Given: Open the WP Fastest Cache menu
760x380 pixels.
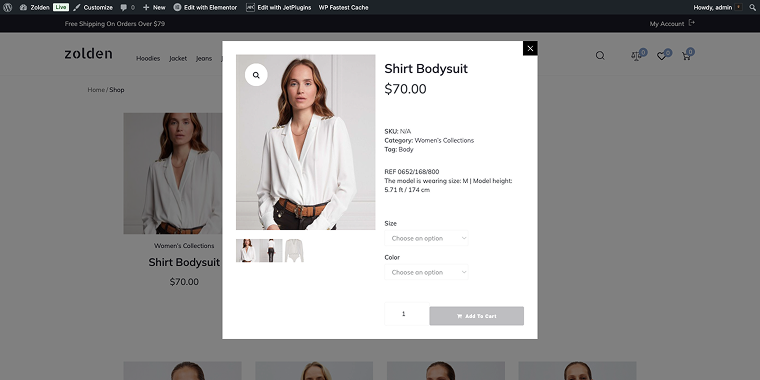Looking at the screenshot, I should [343, 7].
